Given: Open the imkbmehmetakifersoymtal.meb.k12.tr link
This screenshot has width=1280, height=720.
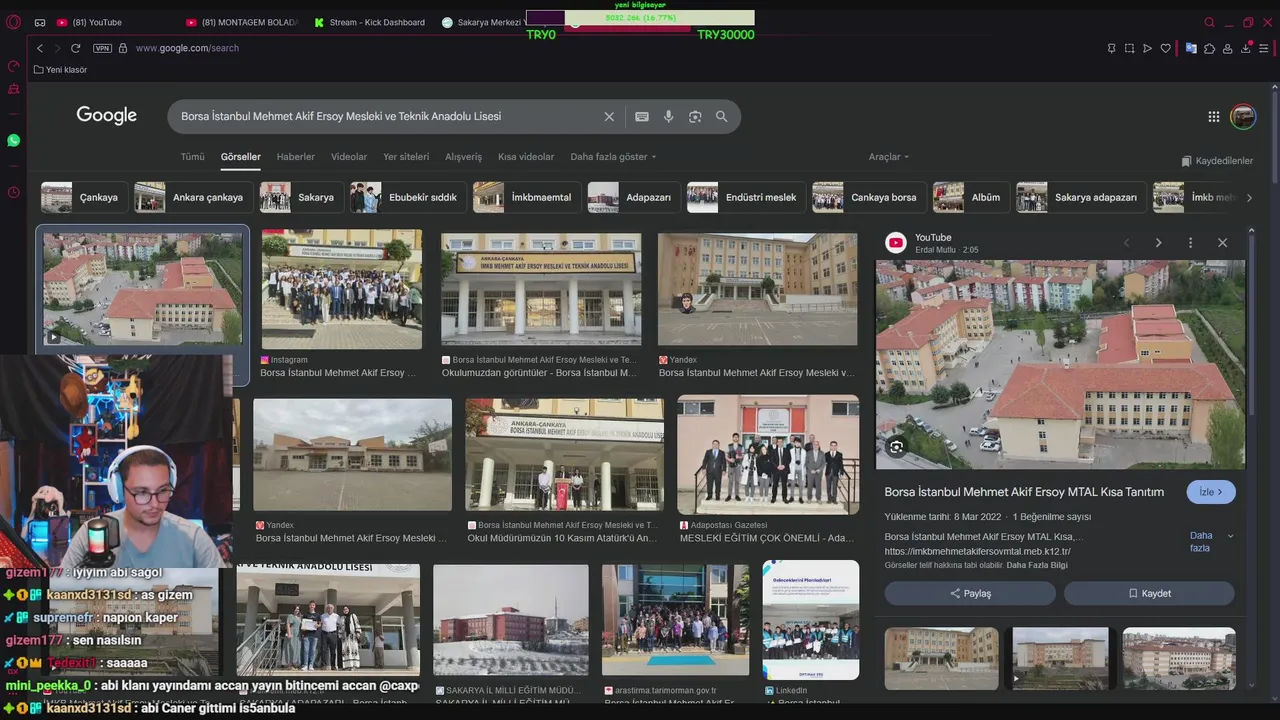Looking at the screenshot, I should 977,551.
